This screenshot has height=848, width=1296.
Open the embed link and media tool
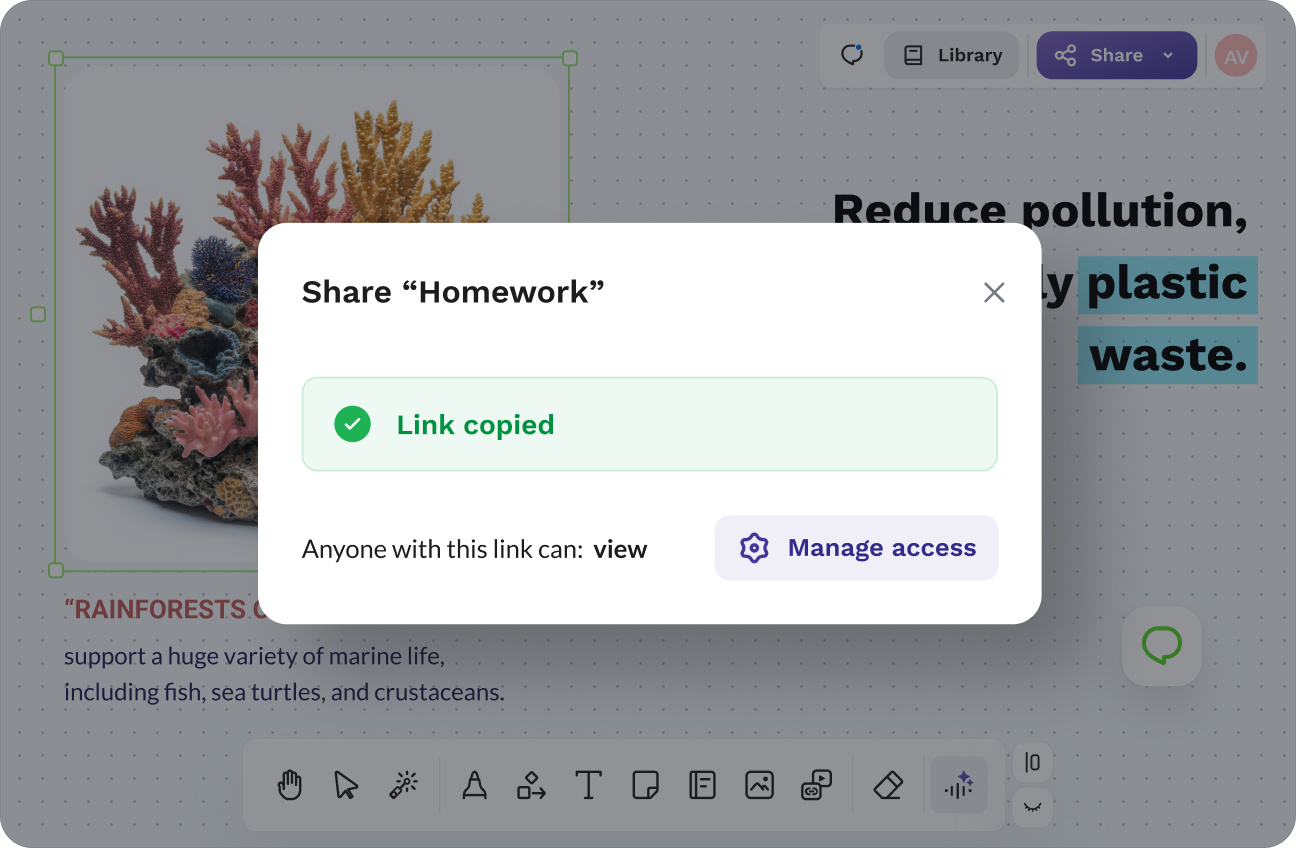pyautogui.click(x=817, y=785)
